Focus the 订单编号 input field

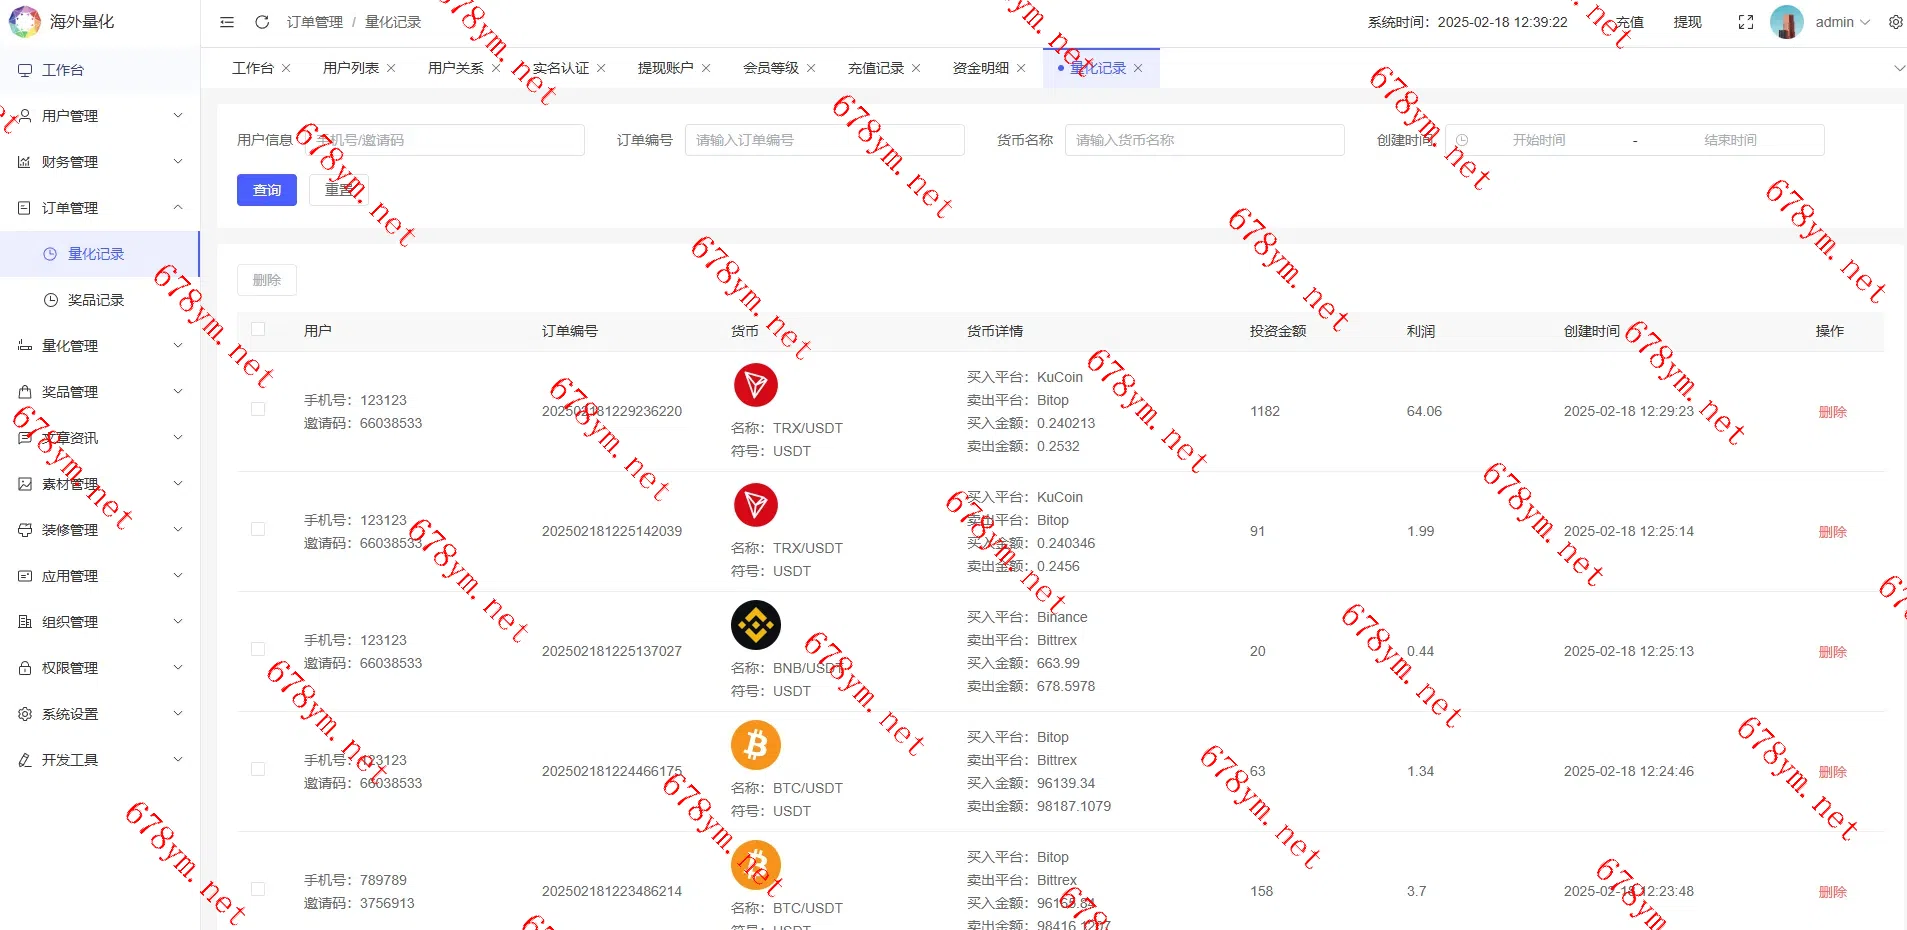click(825, 140)
